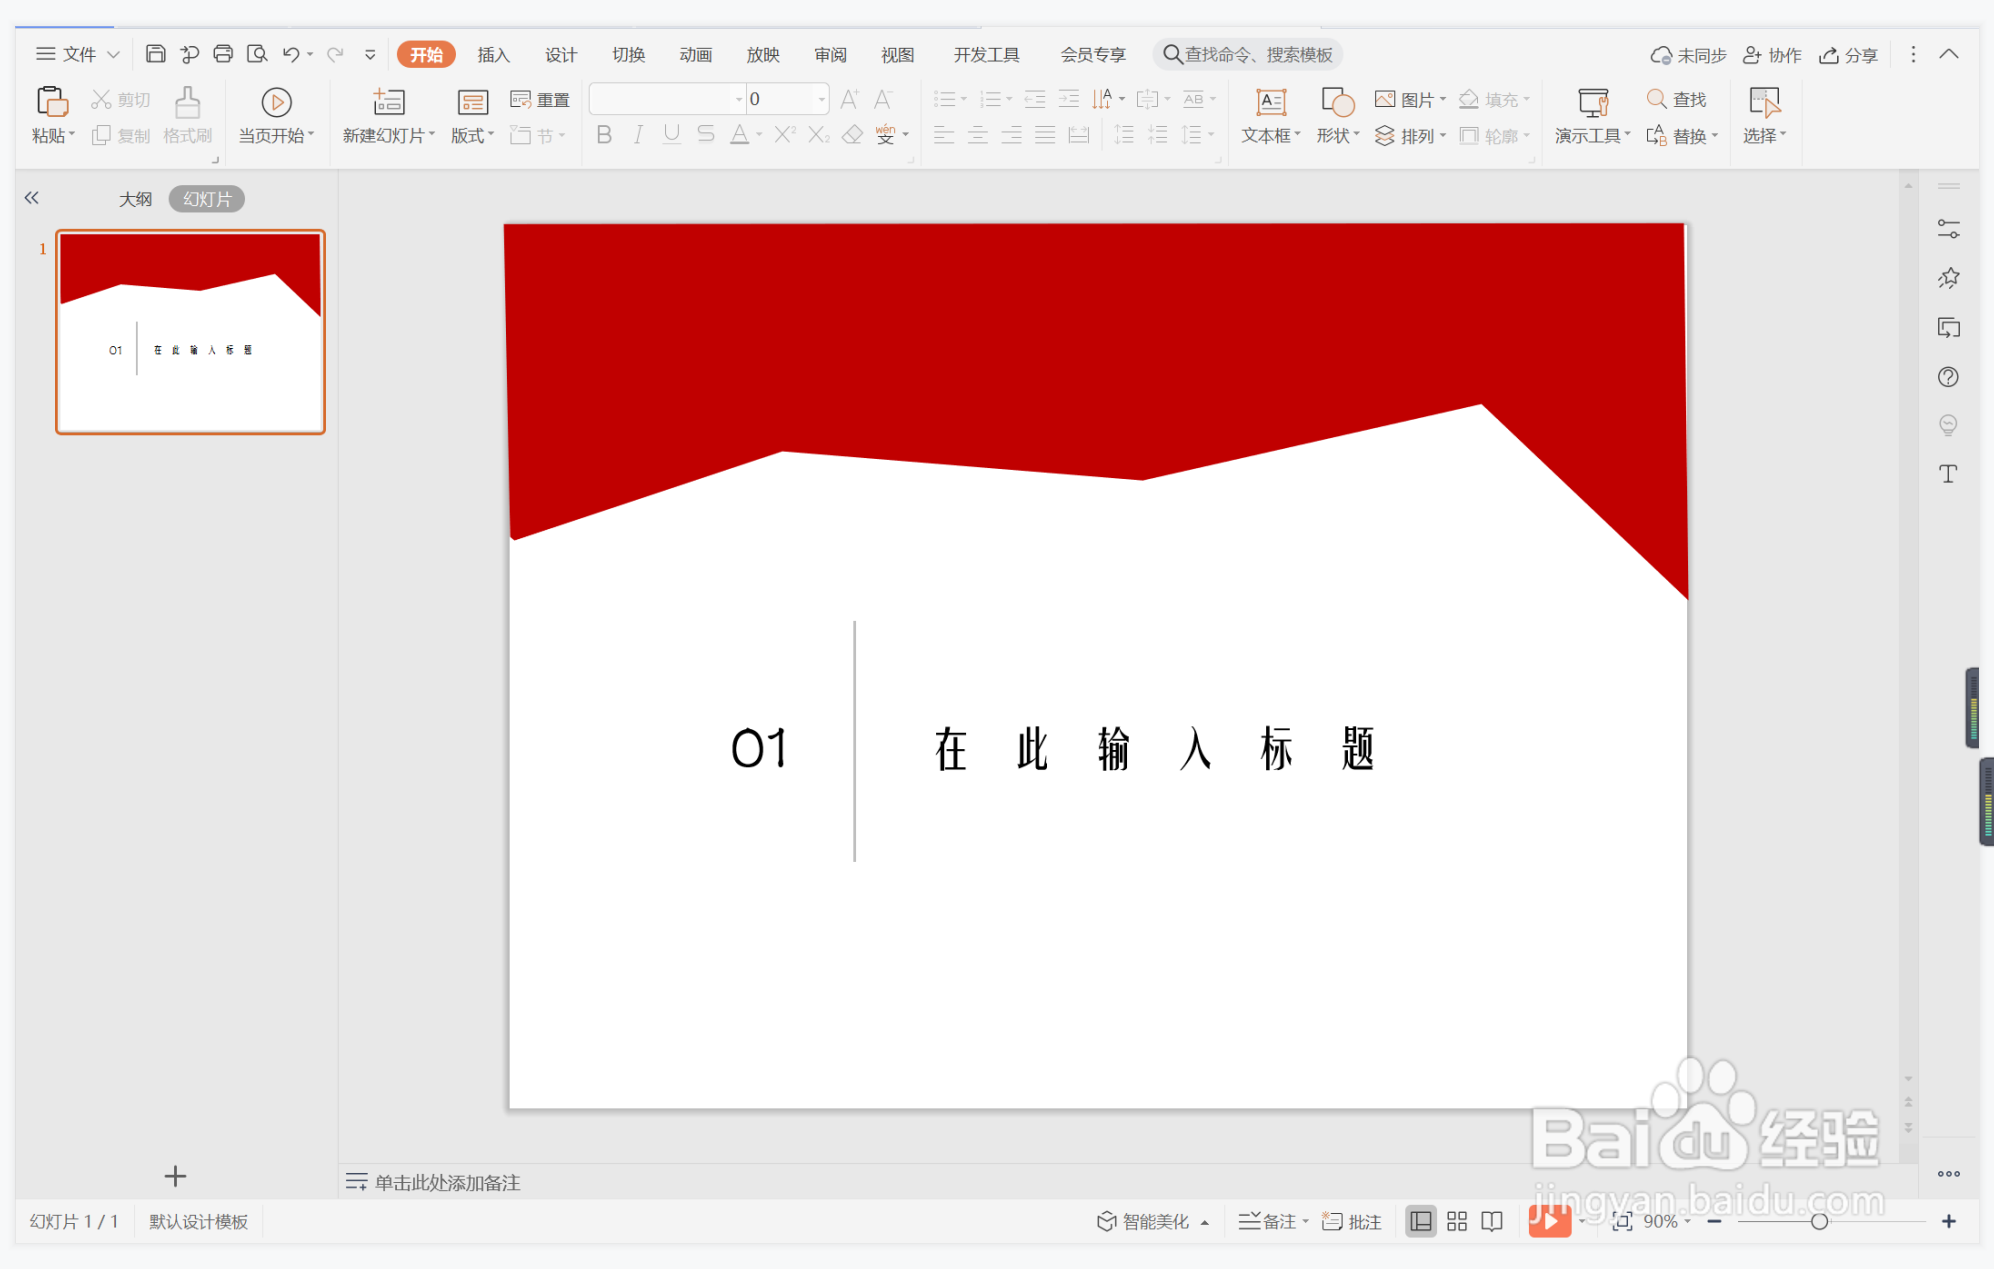Toggle bold formatting

(x=603, y=134)
